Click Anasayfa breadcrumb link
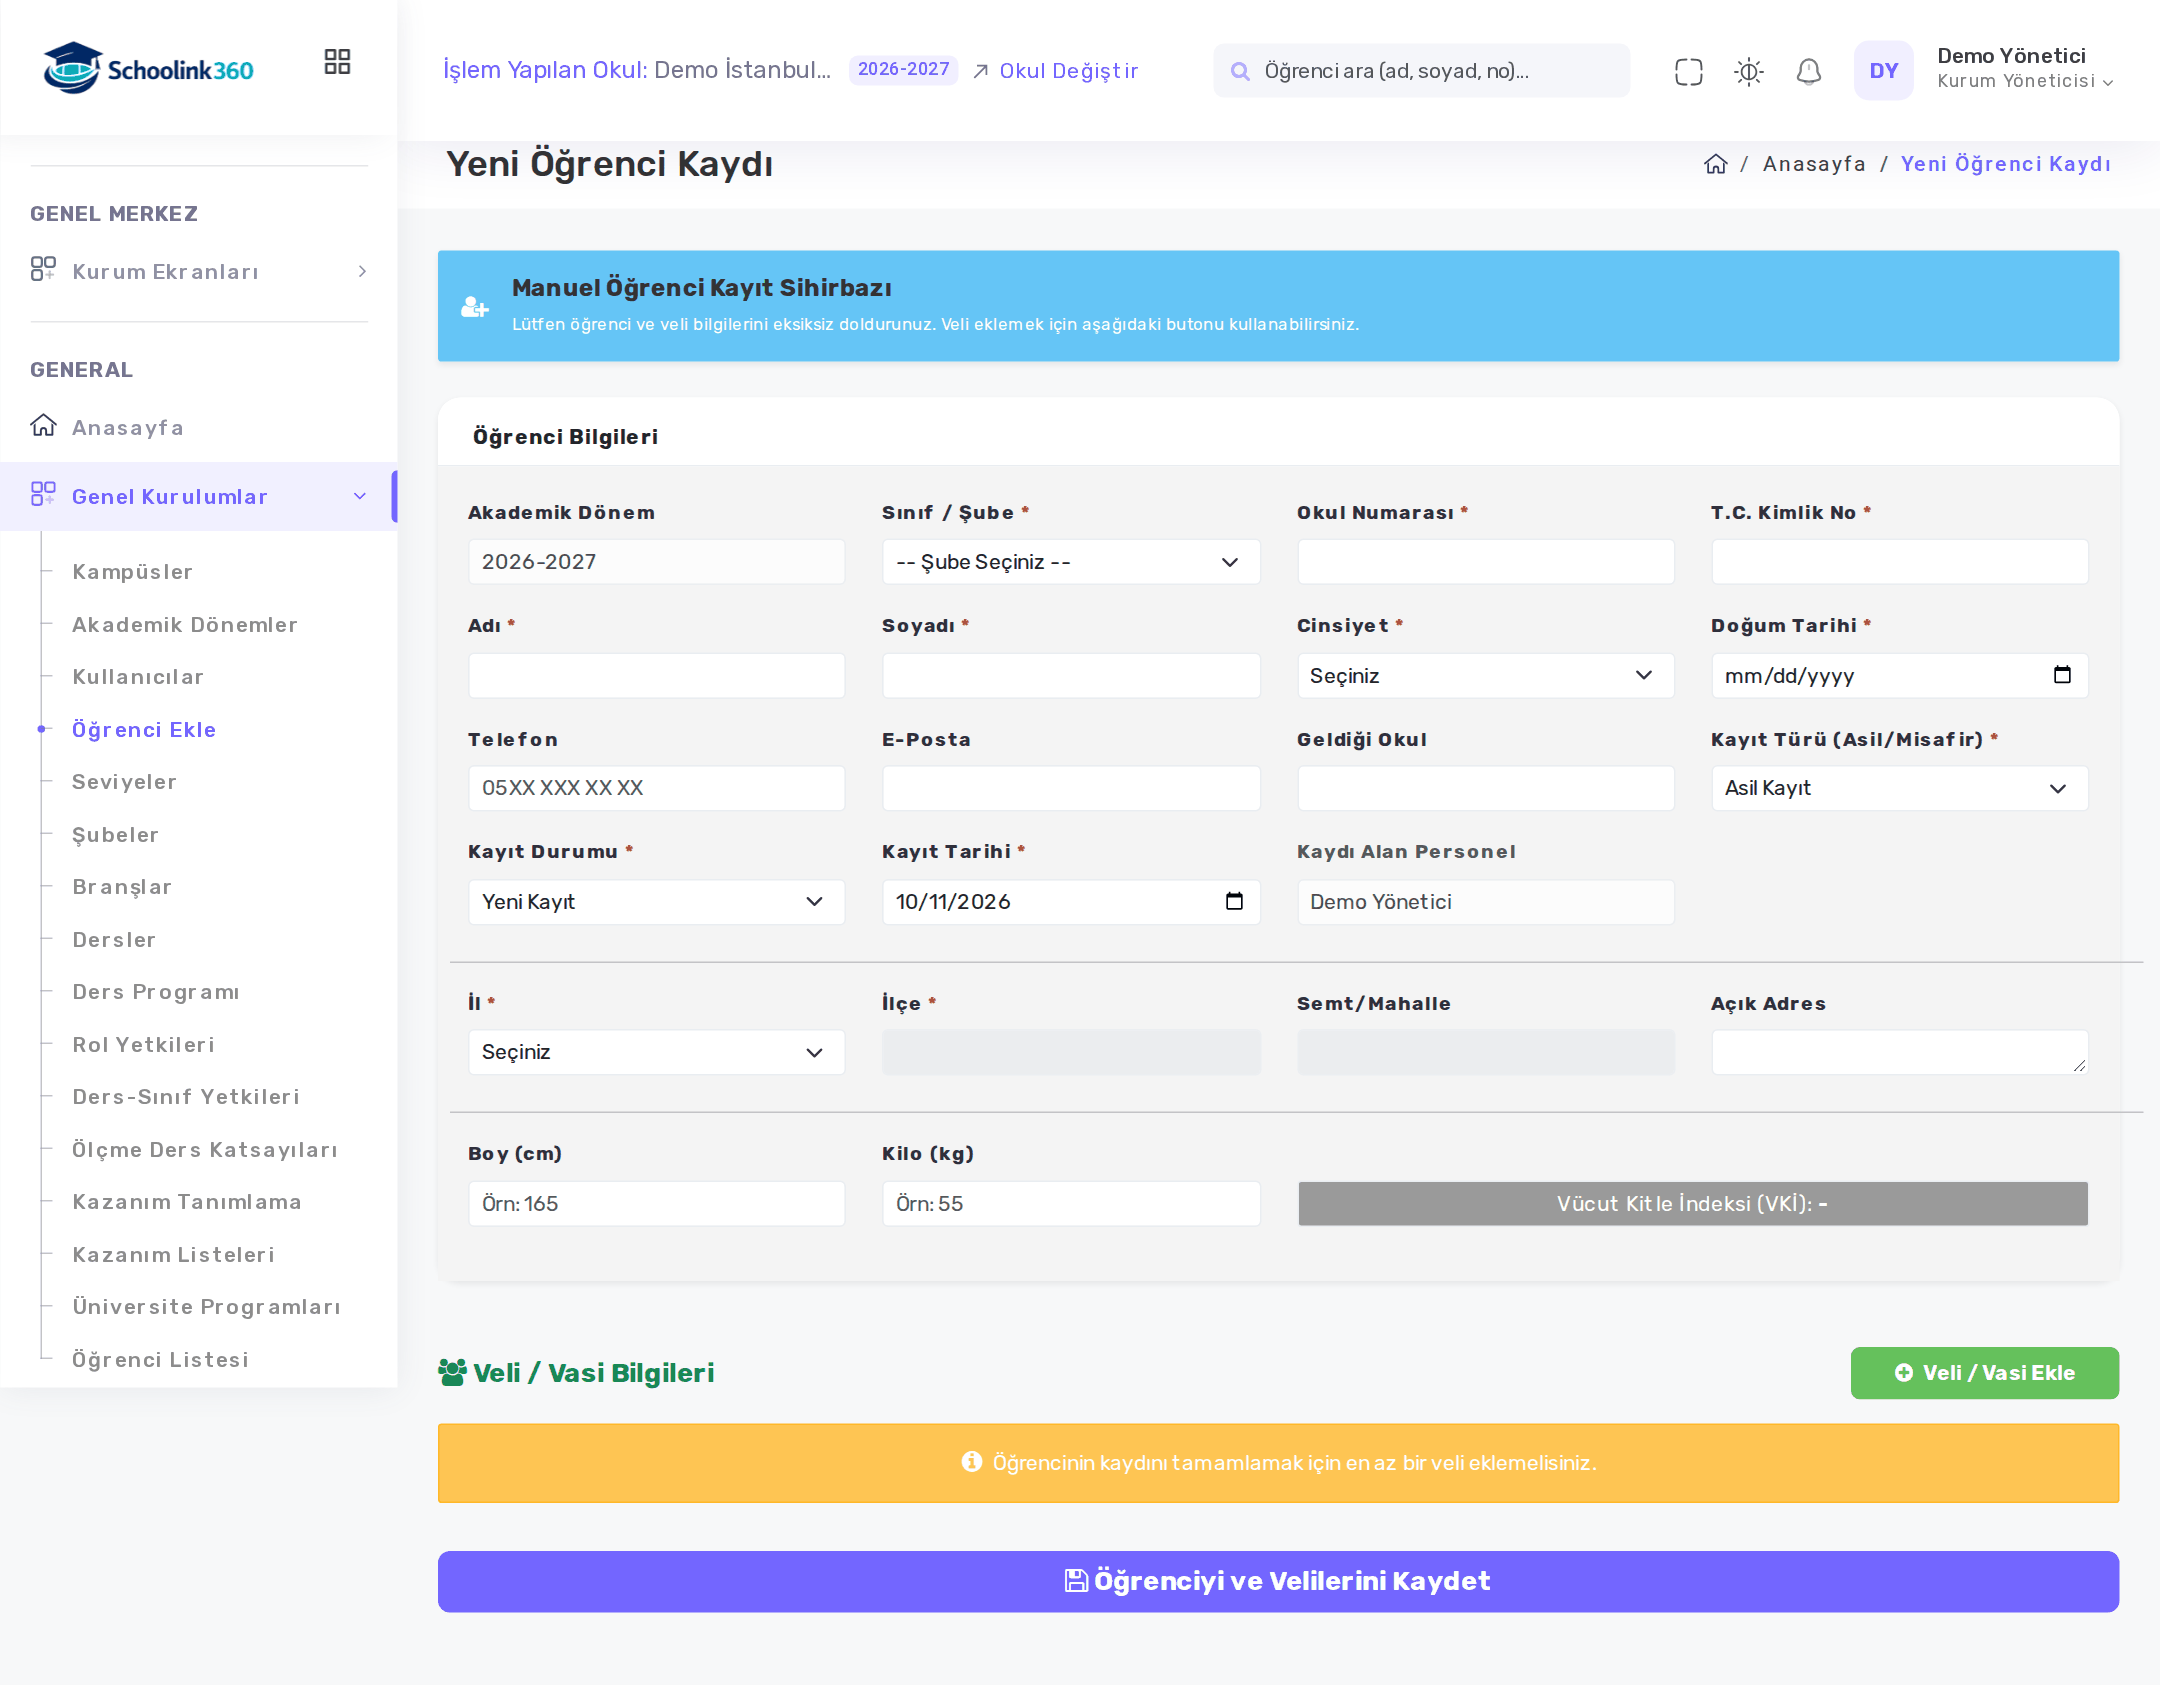Screen dimensions: 2160x1685 pyautogui.click(x=1814, y=164)
